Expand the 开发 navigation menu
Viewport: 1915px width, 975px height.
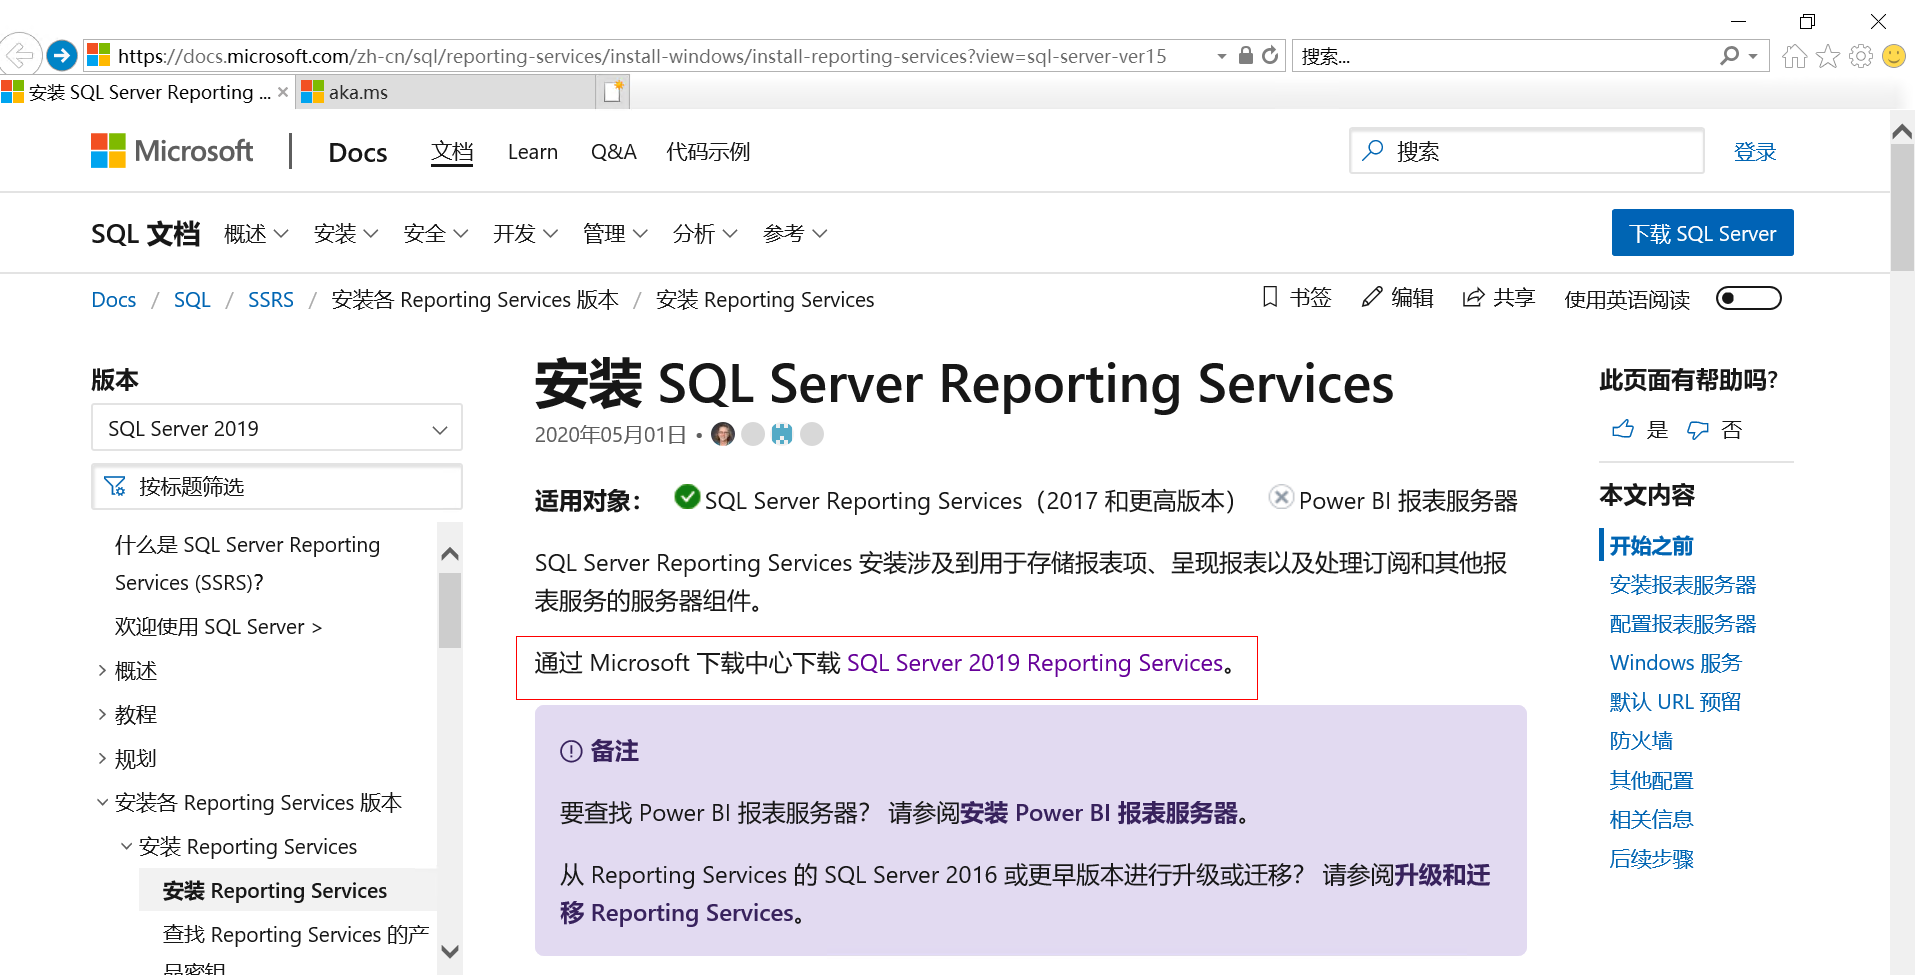coord(526,233)
